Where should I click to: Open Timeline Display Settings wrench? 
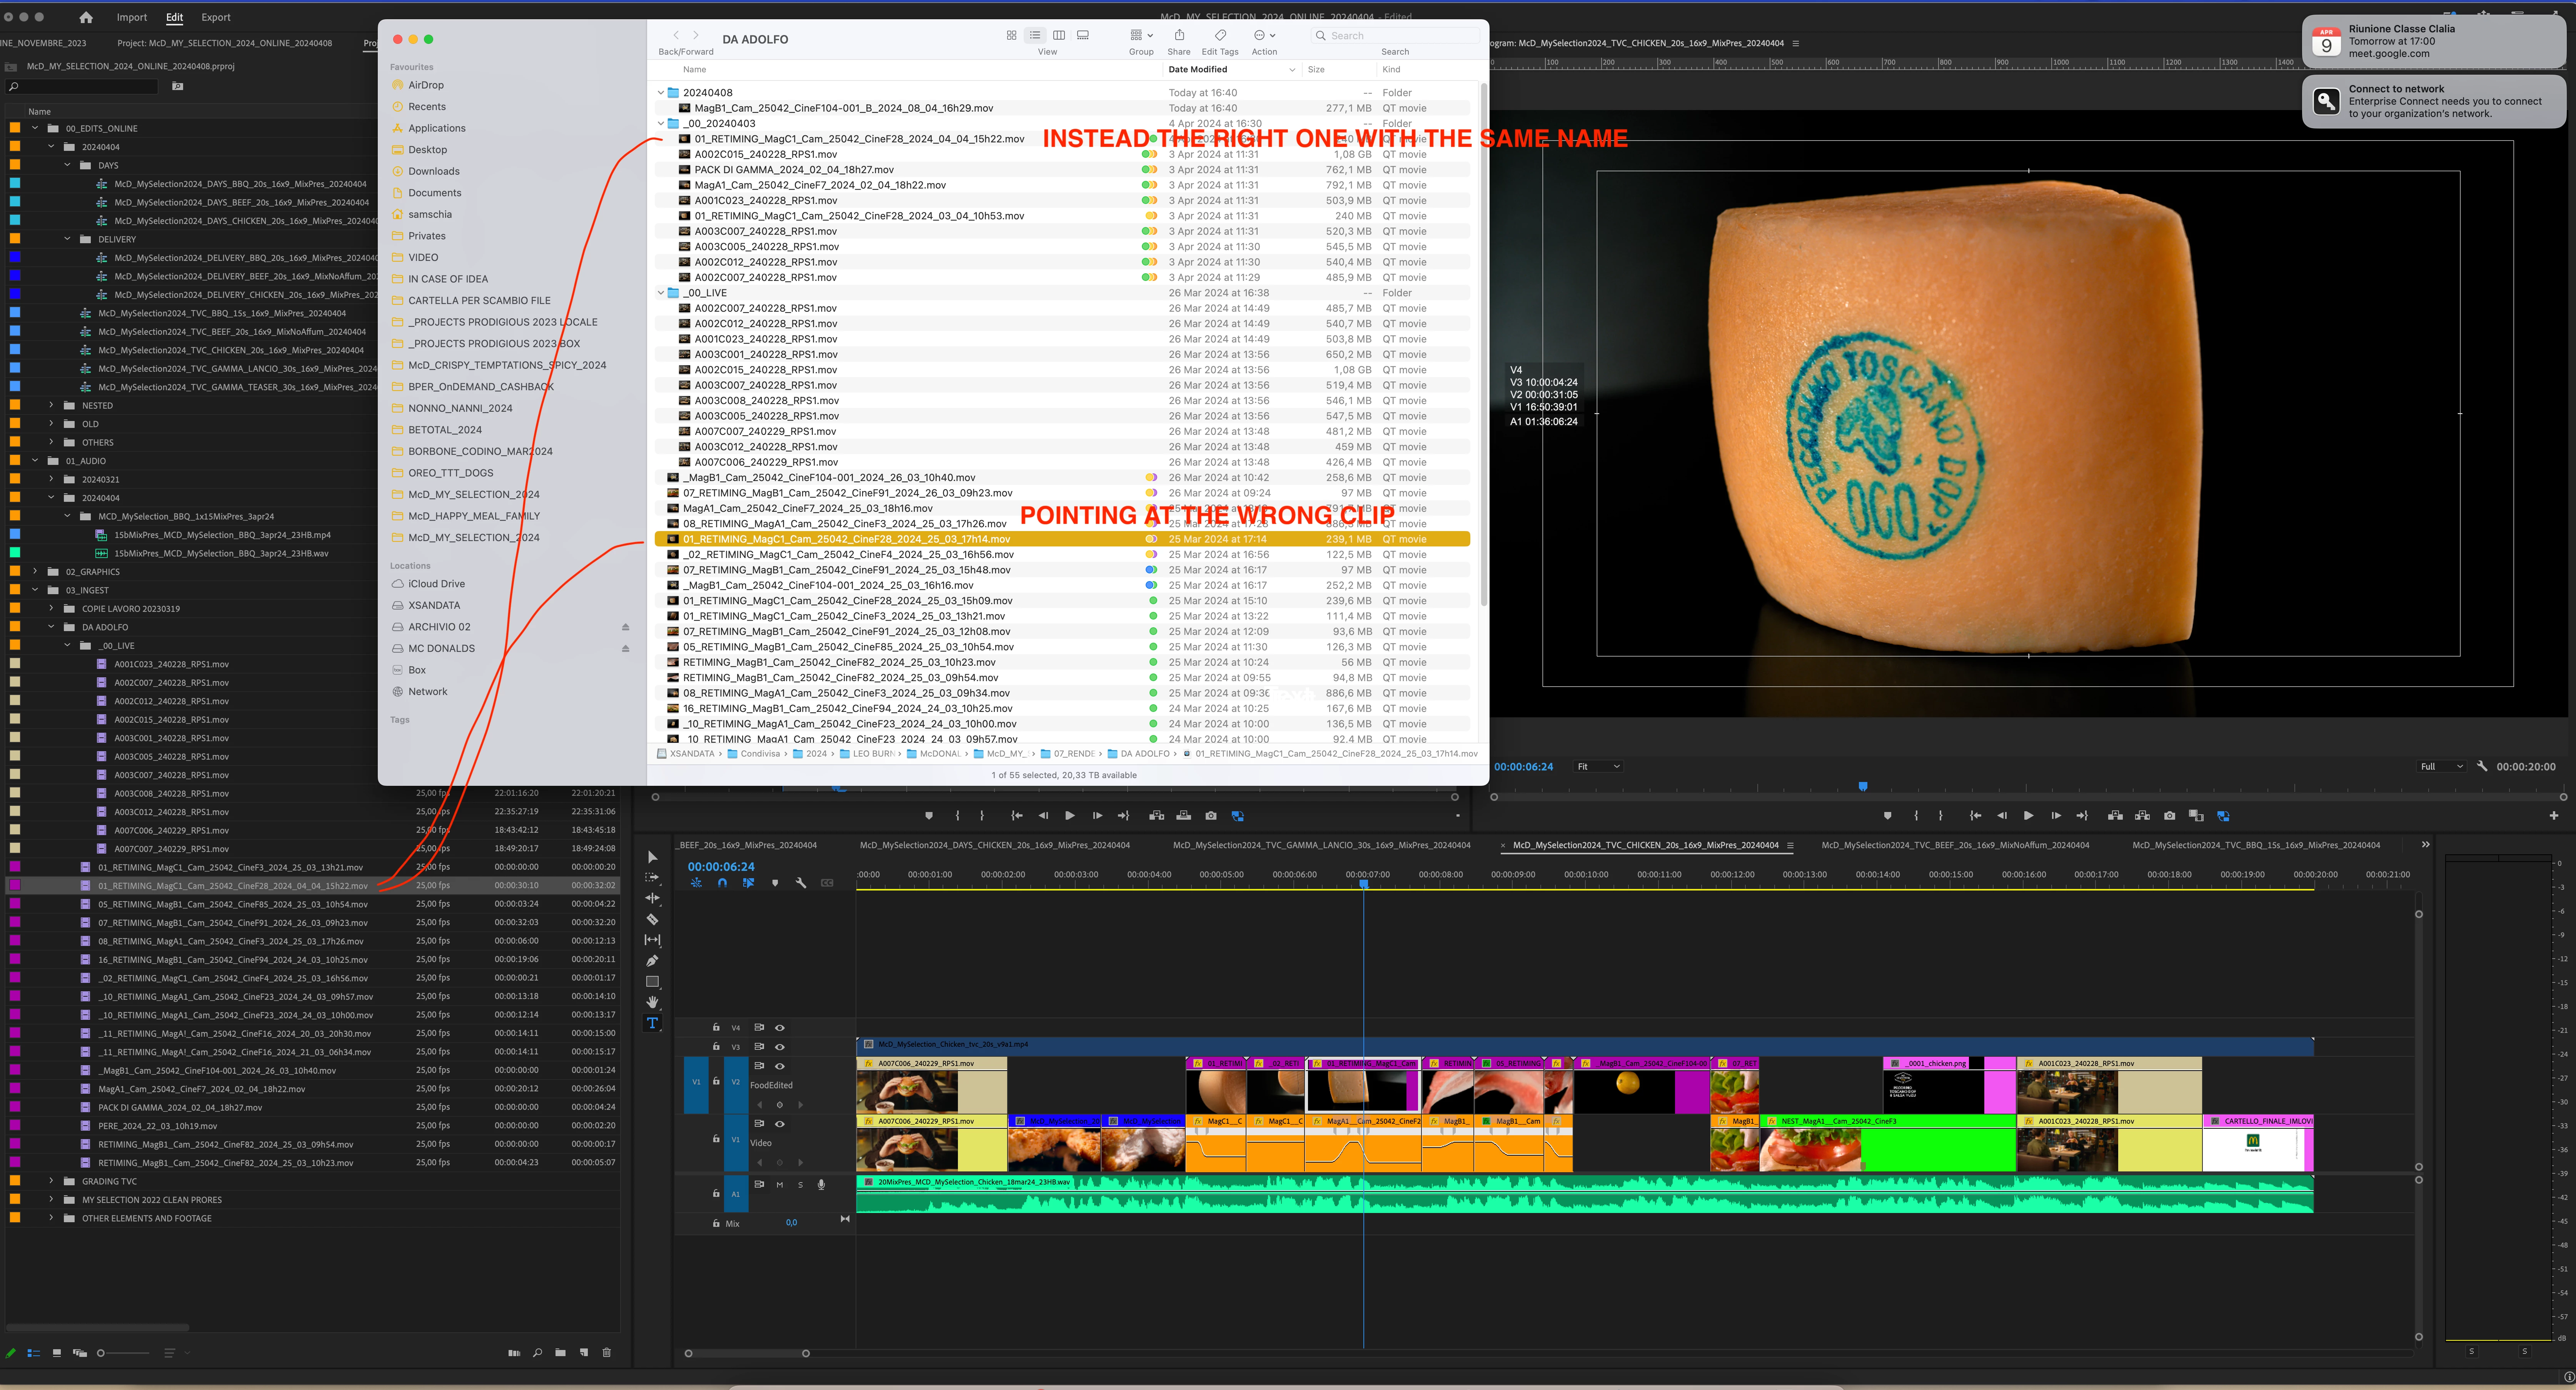click(x=801, y=883)
